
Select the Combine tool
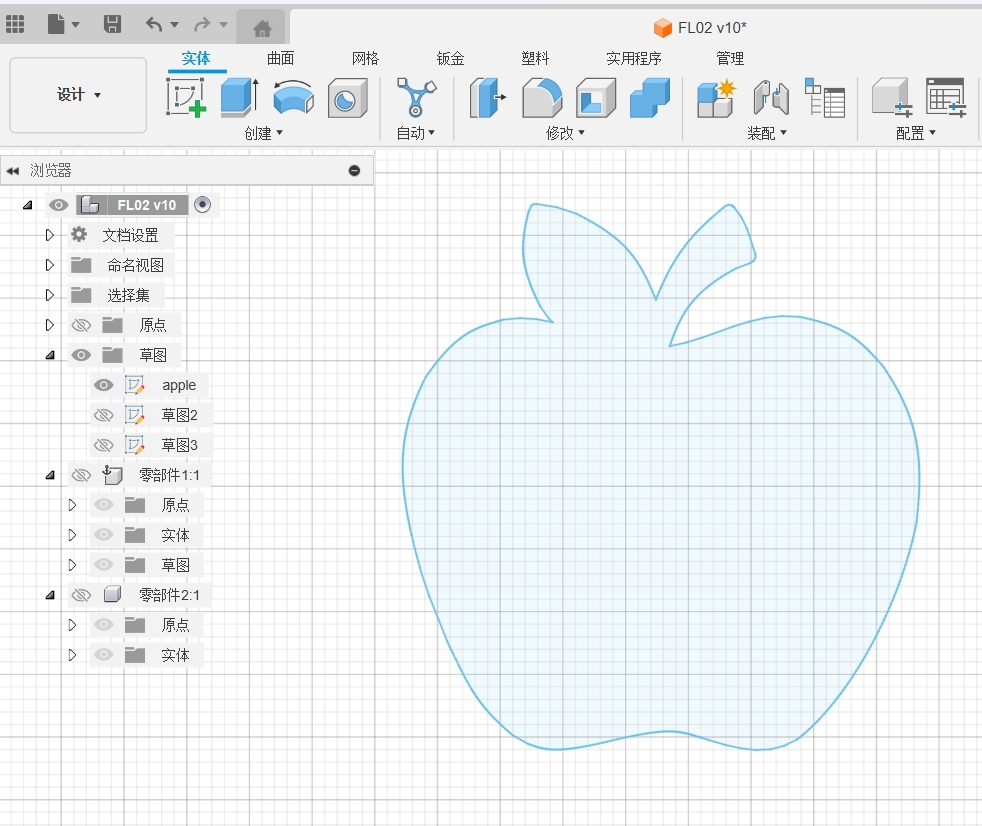(x=650, y=98)
